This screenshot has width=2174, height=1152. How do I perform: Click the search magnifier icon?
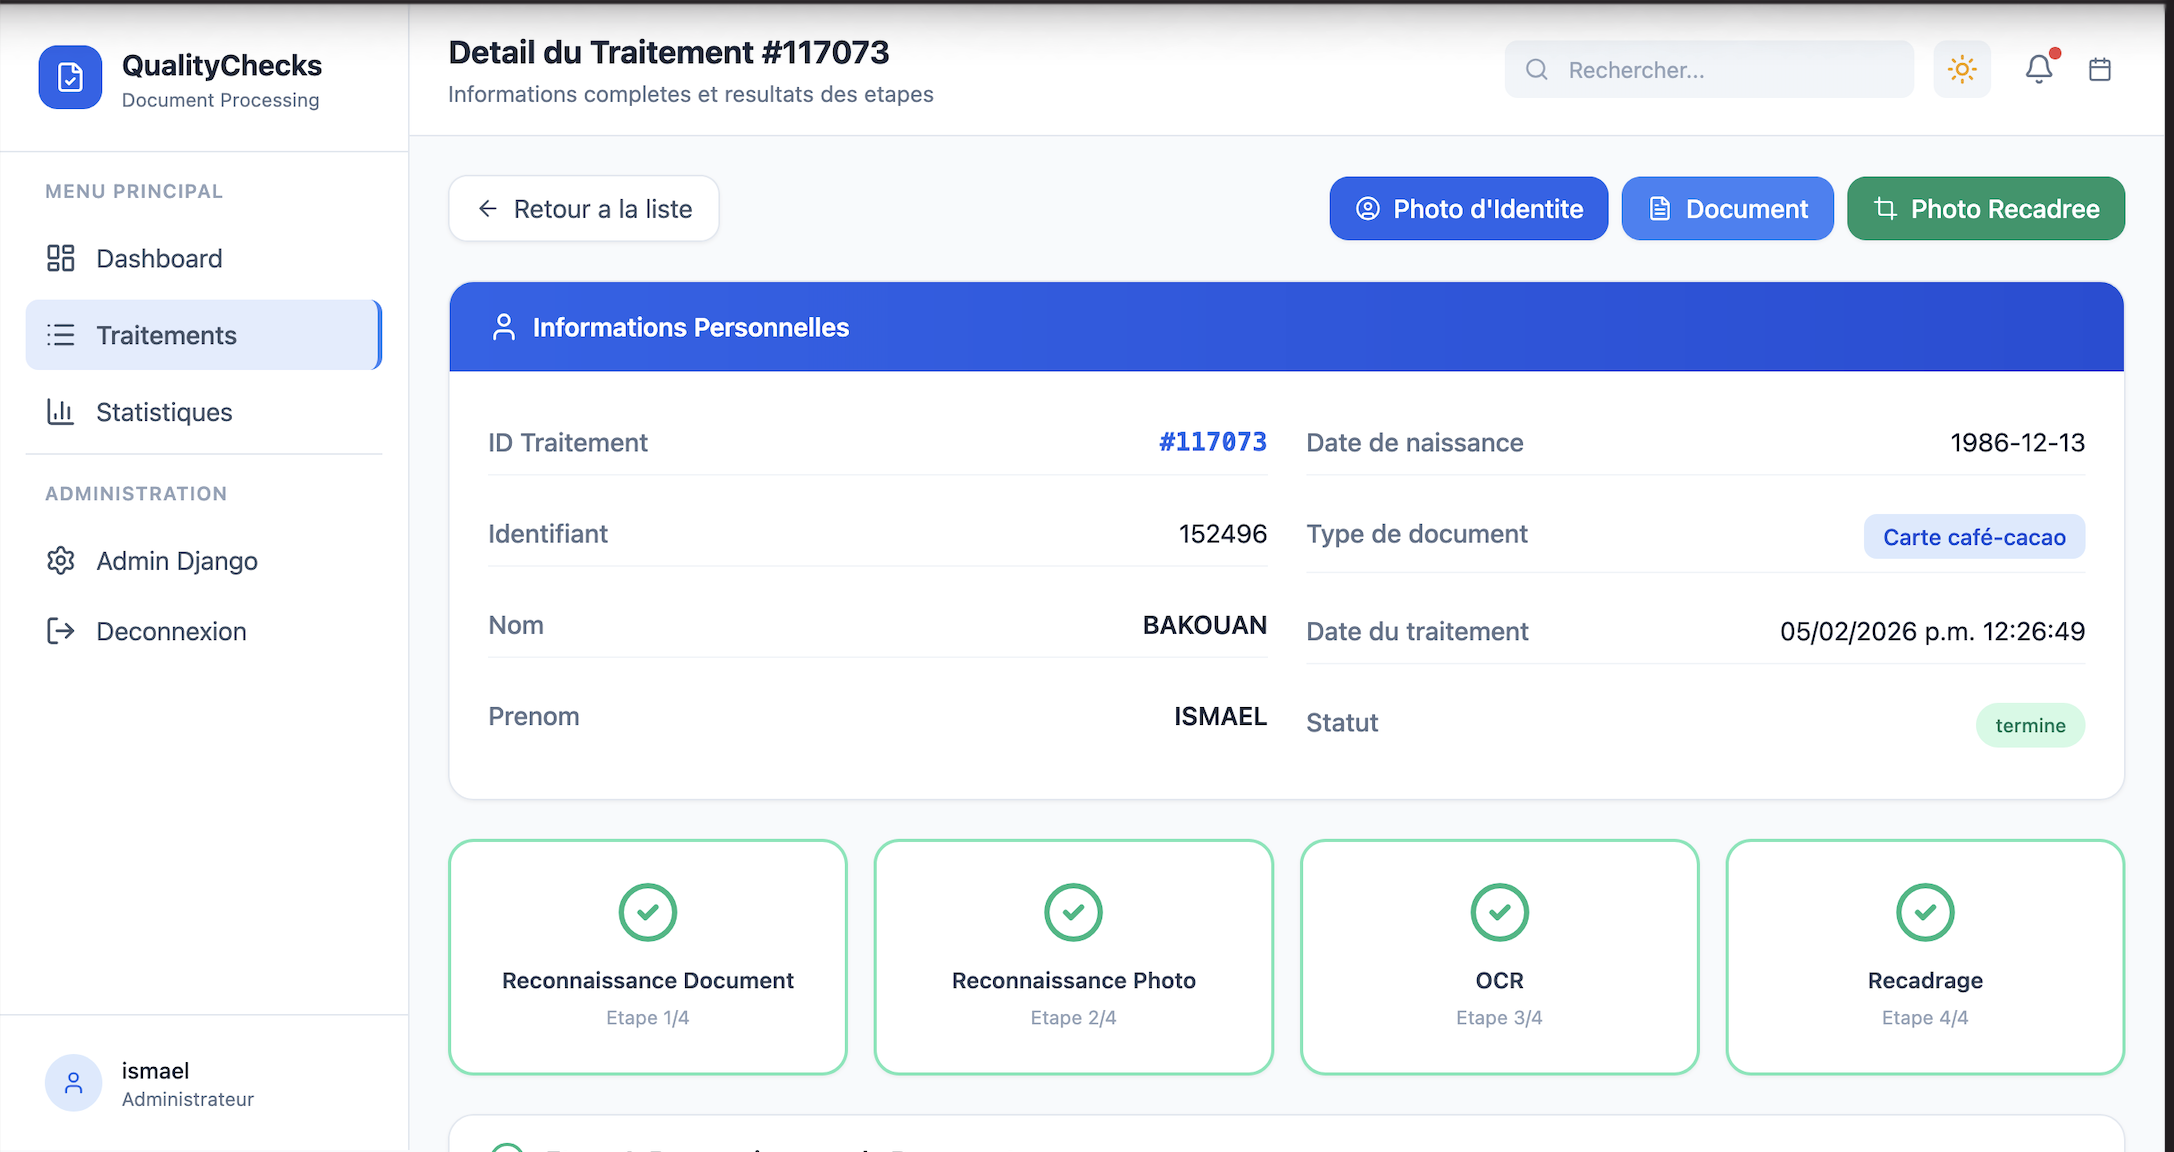tap(1537, 70)
